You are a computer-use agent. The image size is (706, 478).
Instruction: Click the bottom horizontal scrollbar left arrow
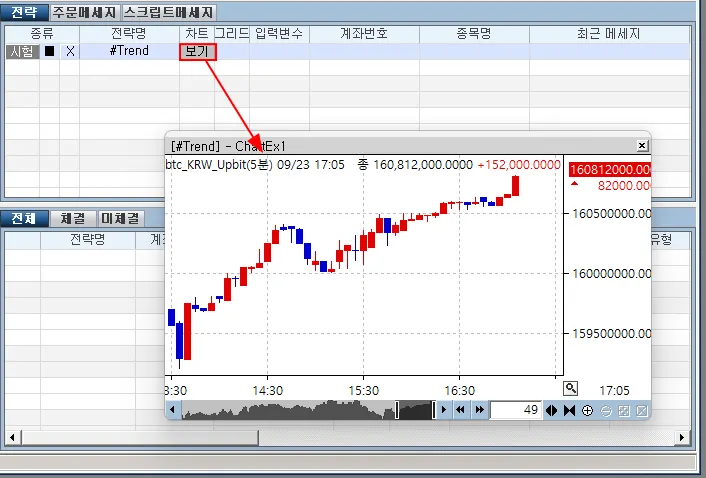pos(13,437)
